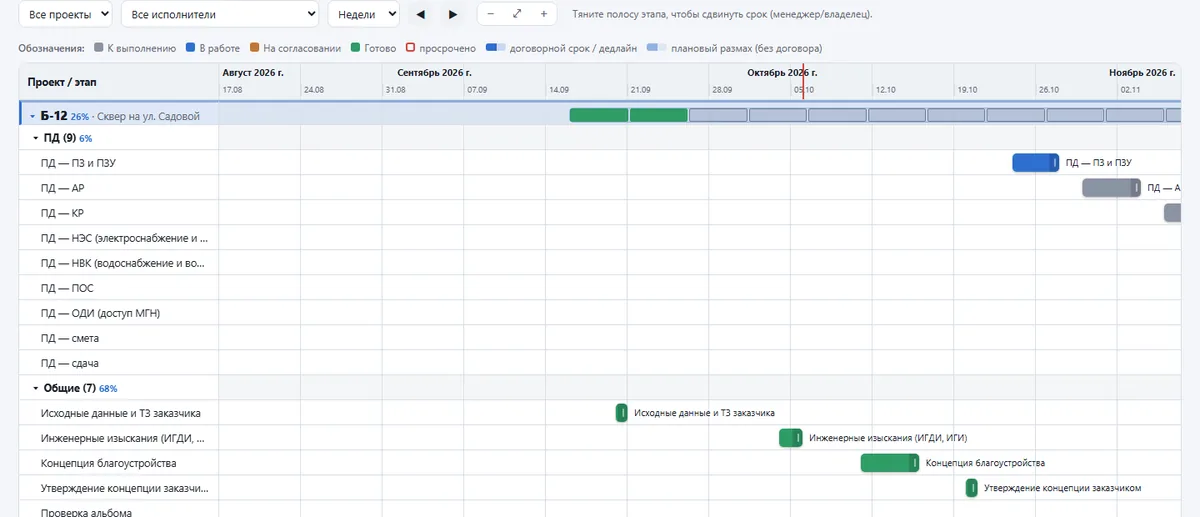Click the "Август 2026 г." month header
Image resolution: width=1200 pixels, height=517 pixels.
click(x=253, y=73)
